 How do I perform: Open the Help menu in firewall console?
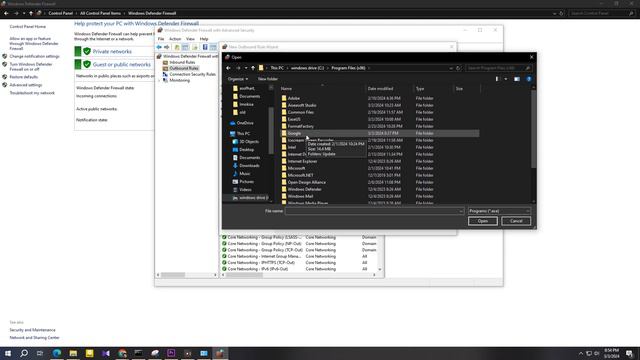coord(204,39)
